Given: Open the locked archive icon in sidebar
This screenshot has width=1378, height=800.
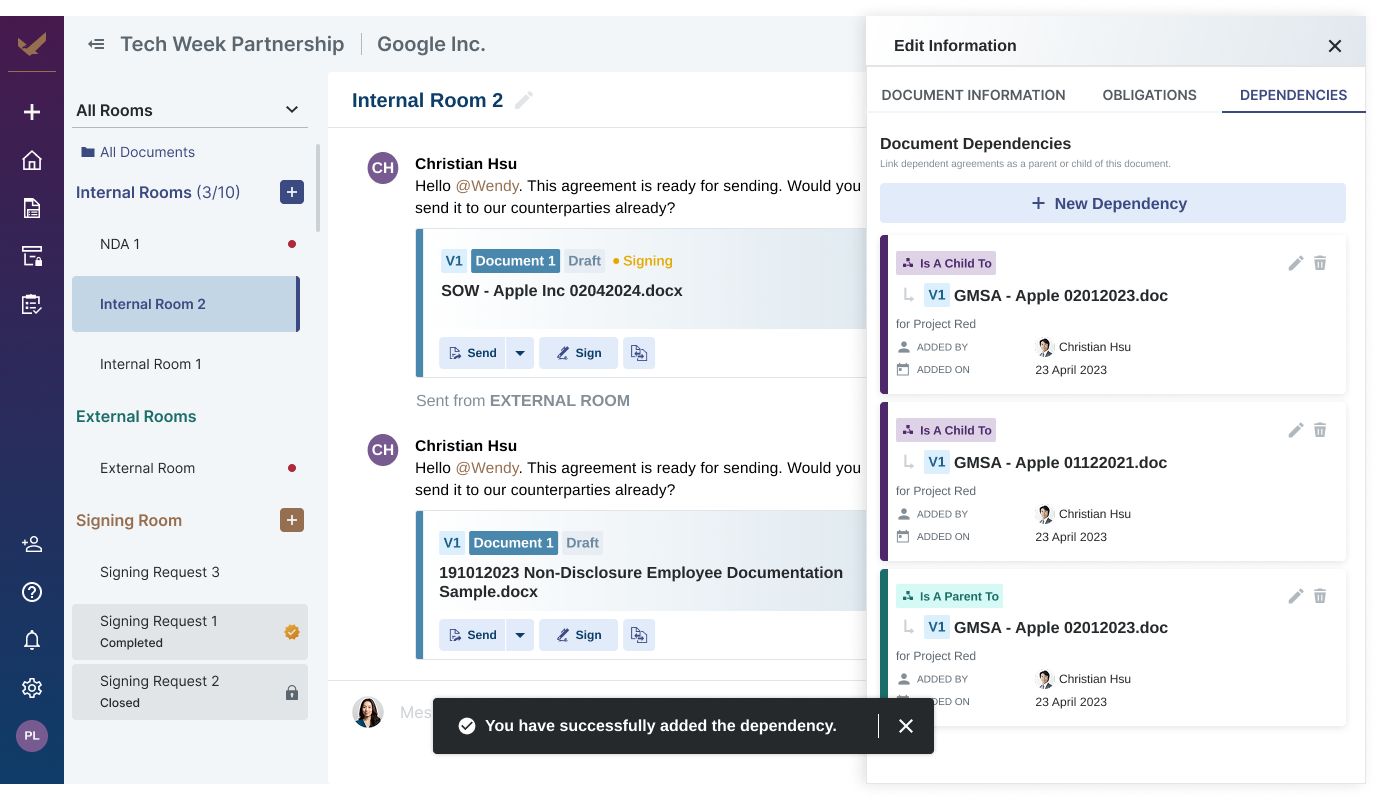Looking at the screenshot, I should pos(32,256).
